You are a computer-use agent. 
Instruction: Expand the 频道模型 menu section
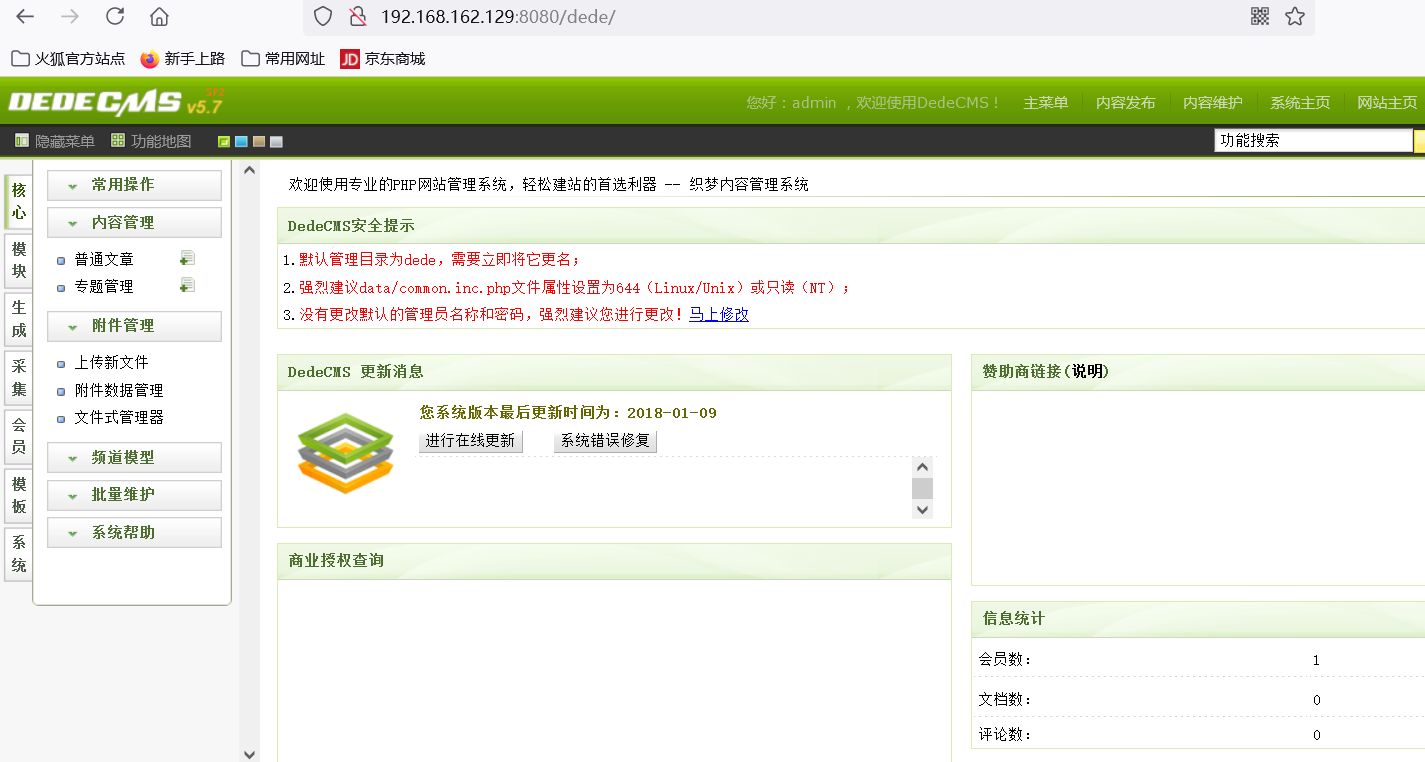pyautogui.click(x=134, y=457)
